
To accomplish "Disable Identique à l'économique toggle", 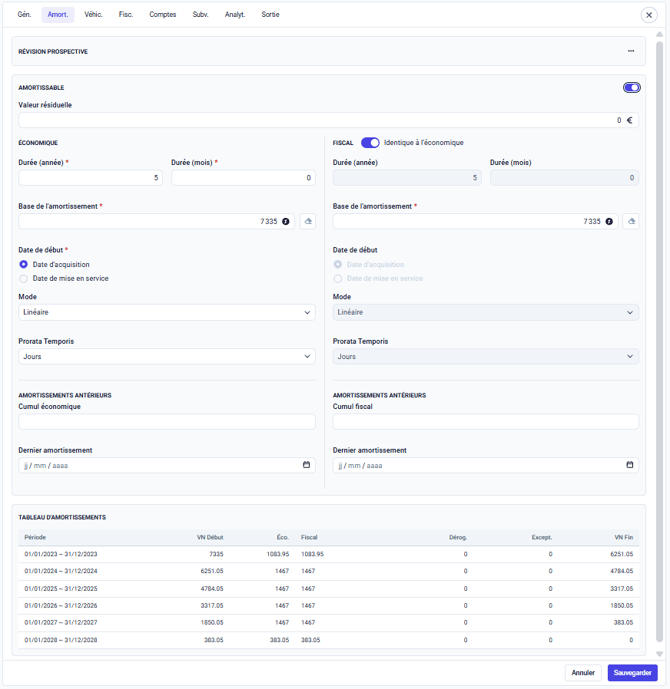I will coord(370,143).
